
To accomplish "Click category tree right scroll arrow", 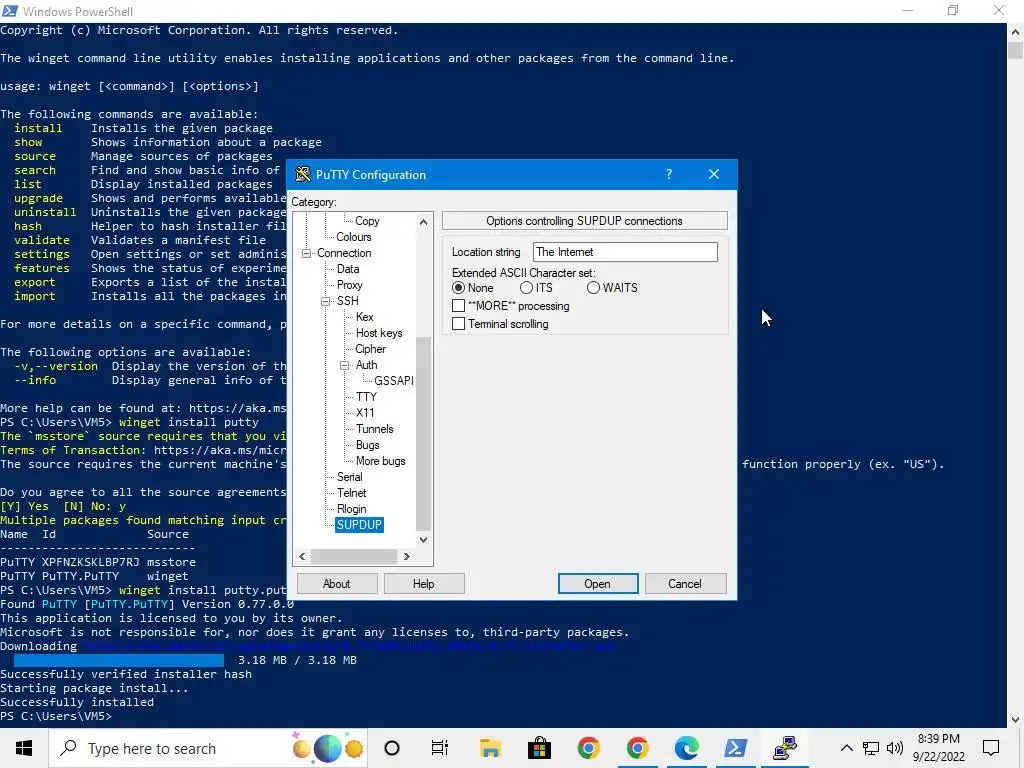I will (407, 556).
